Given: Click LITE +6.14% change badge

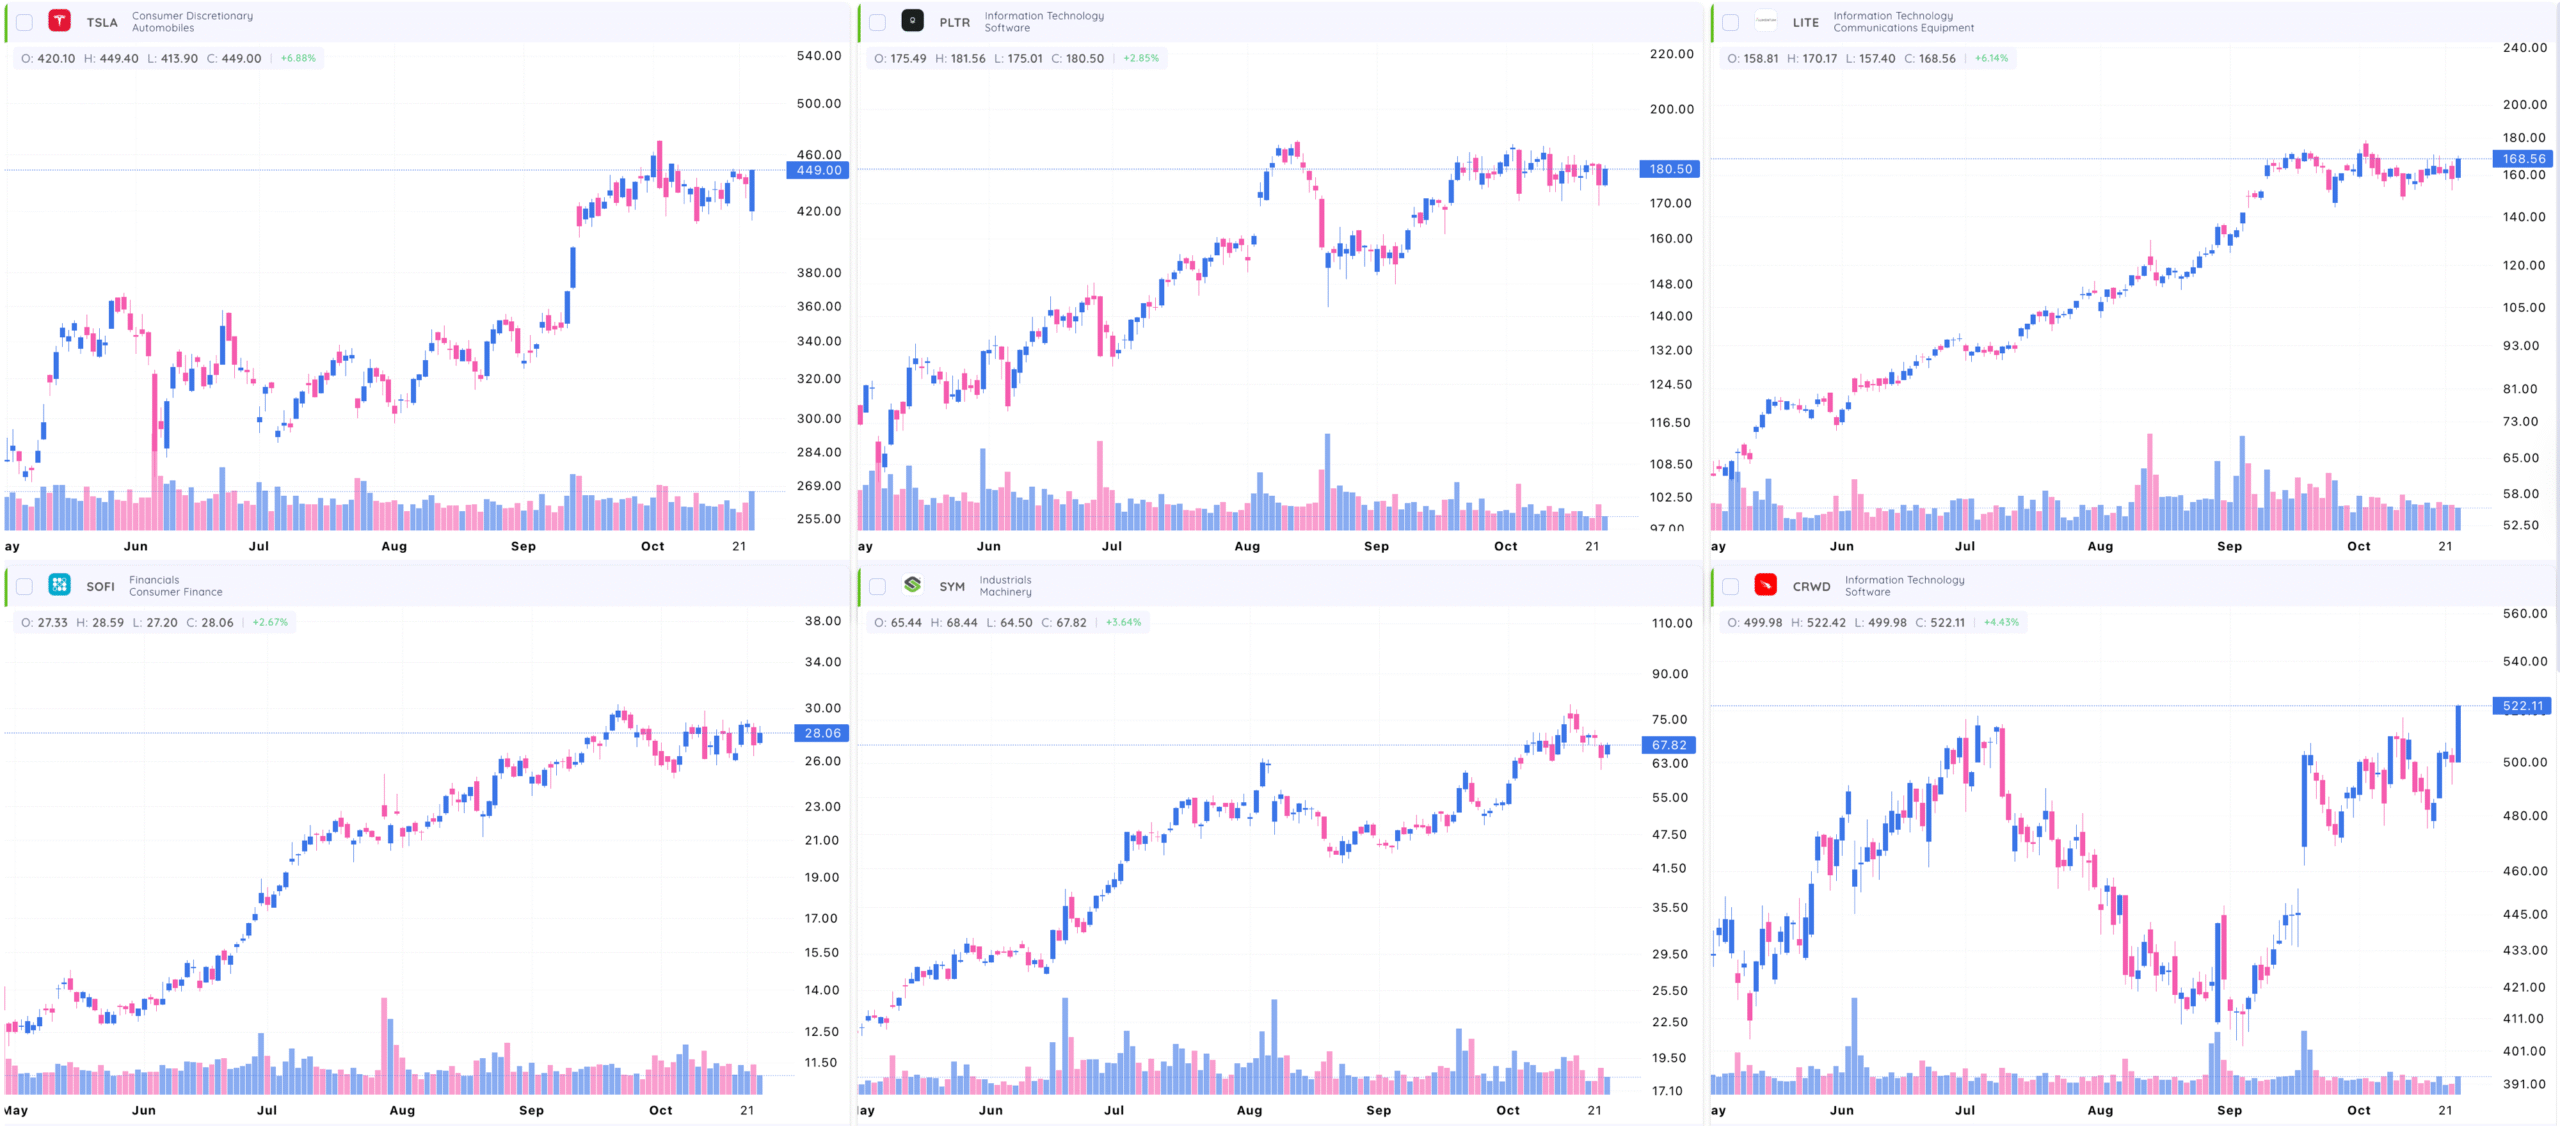Looking at the screenshot, I should coord(1991,58).
